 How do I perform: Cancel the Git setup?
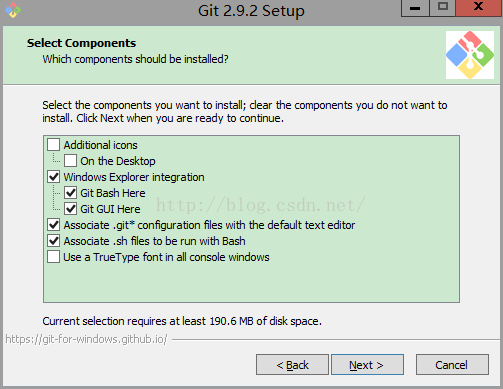[452, 365]
